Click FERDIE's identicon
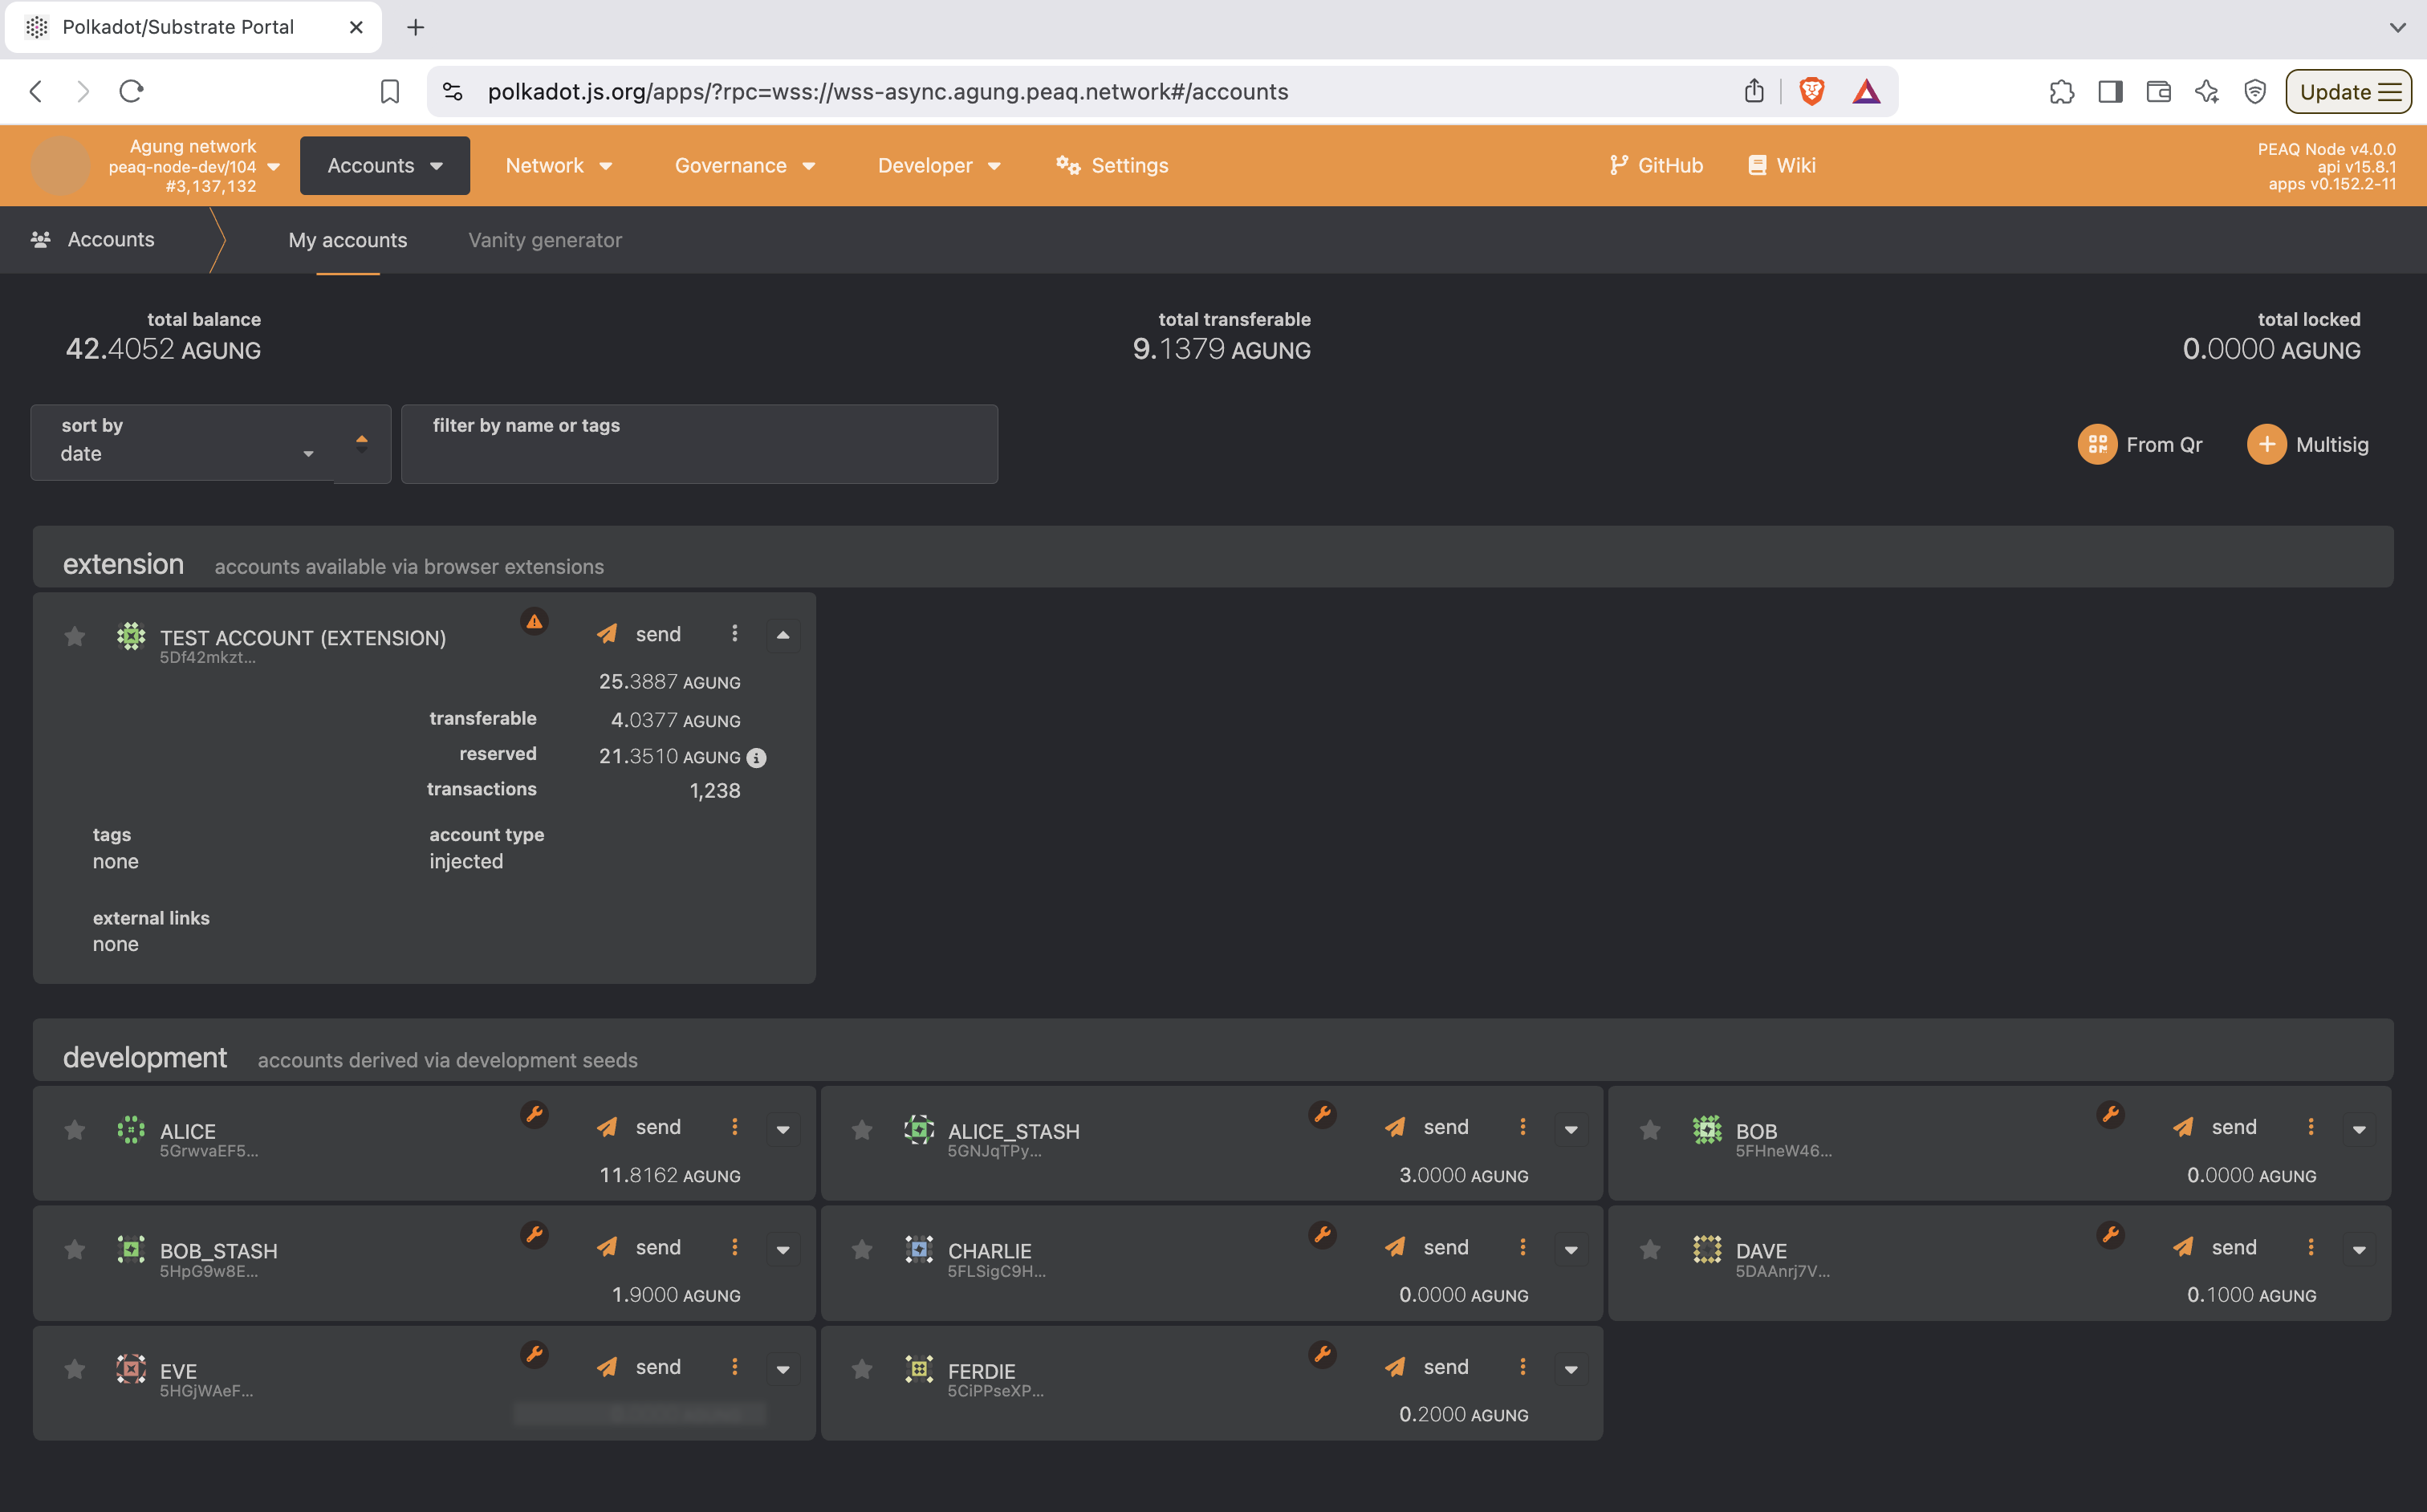Screen dimensions: 2427x1512 (918, 1369)
